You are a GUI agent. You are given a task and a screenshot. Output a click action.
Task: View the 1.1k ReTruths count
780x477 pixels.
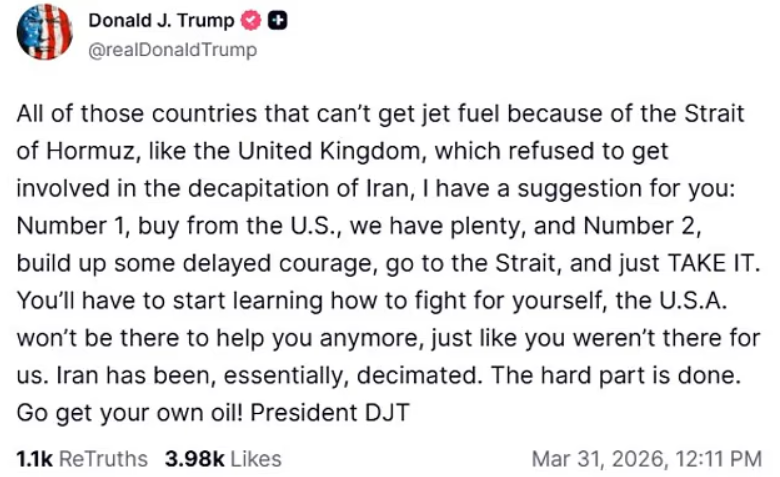click(35, 459)
